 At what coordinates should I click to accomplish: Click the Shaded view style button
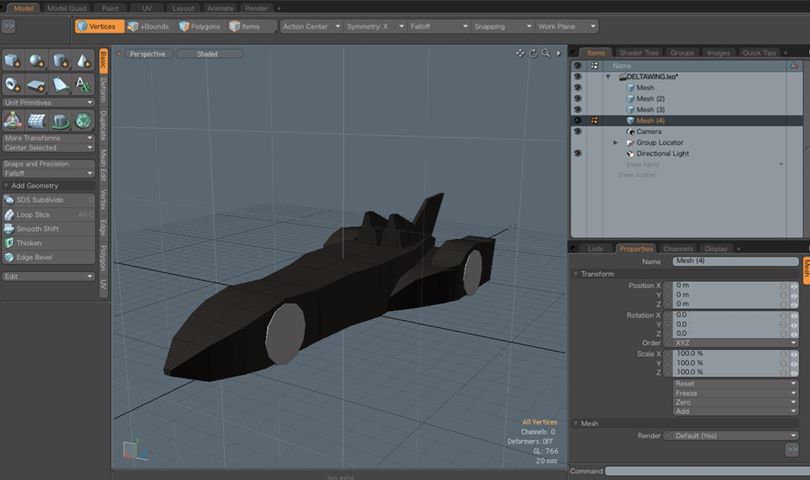[x=209, y=54]
